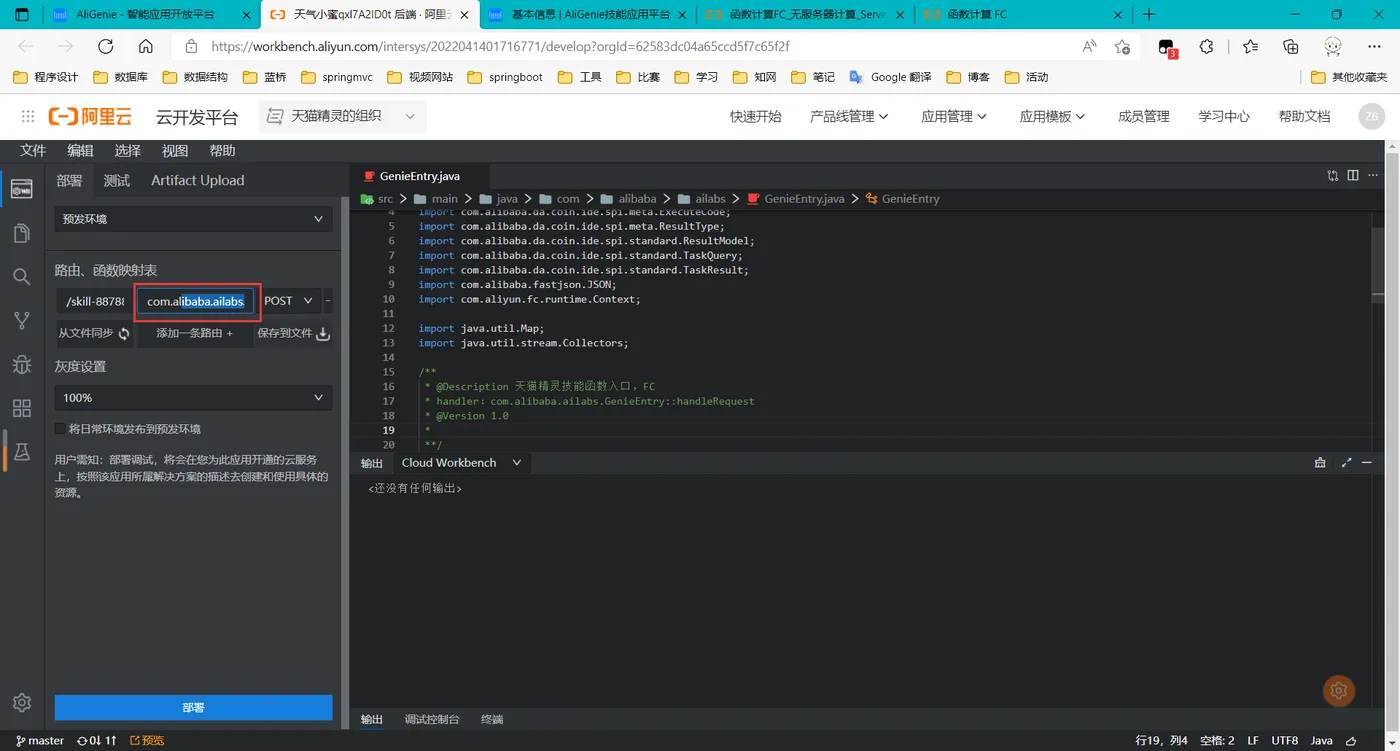Screen dimensions: 1400x751
Task: Open the browser extensions puzzle icon
Action: [x=1207, y=47]
